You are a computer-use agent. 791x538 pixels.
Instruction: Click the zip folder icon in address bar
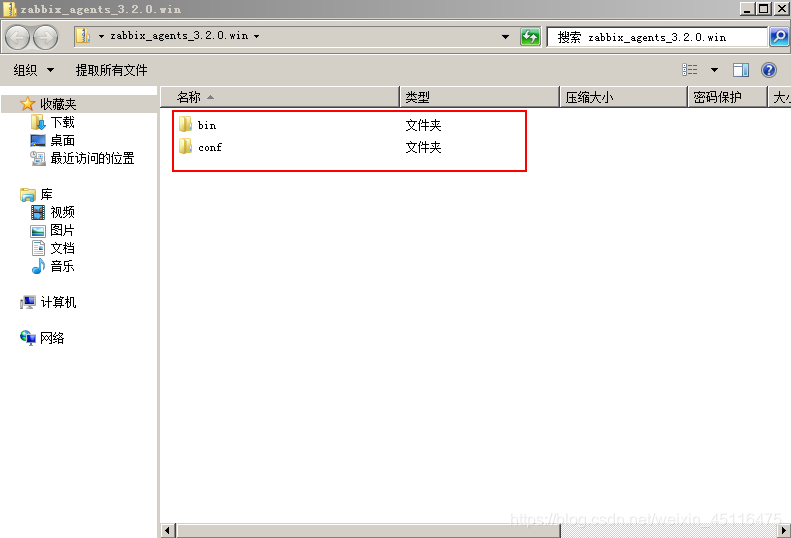click(83, 36)
